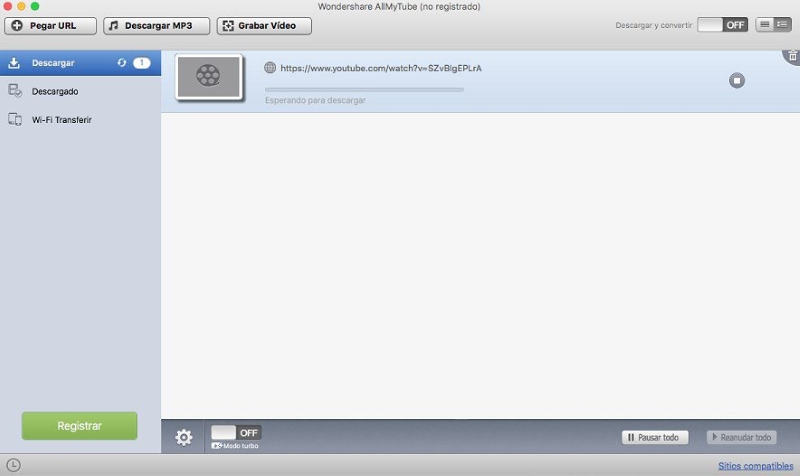Viewport: 800px width, 476px height.
Task: Click the Reanudar todo button
Action: click(x=742, y=437)
